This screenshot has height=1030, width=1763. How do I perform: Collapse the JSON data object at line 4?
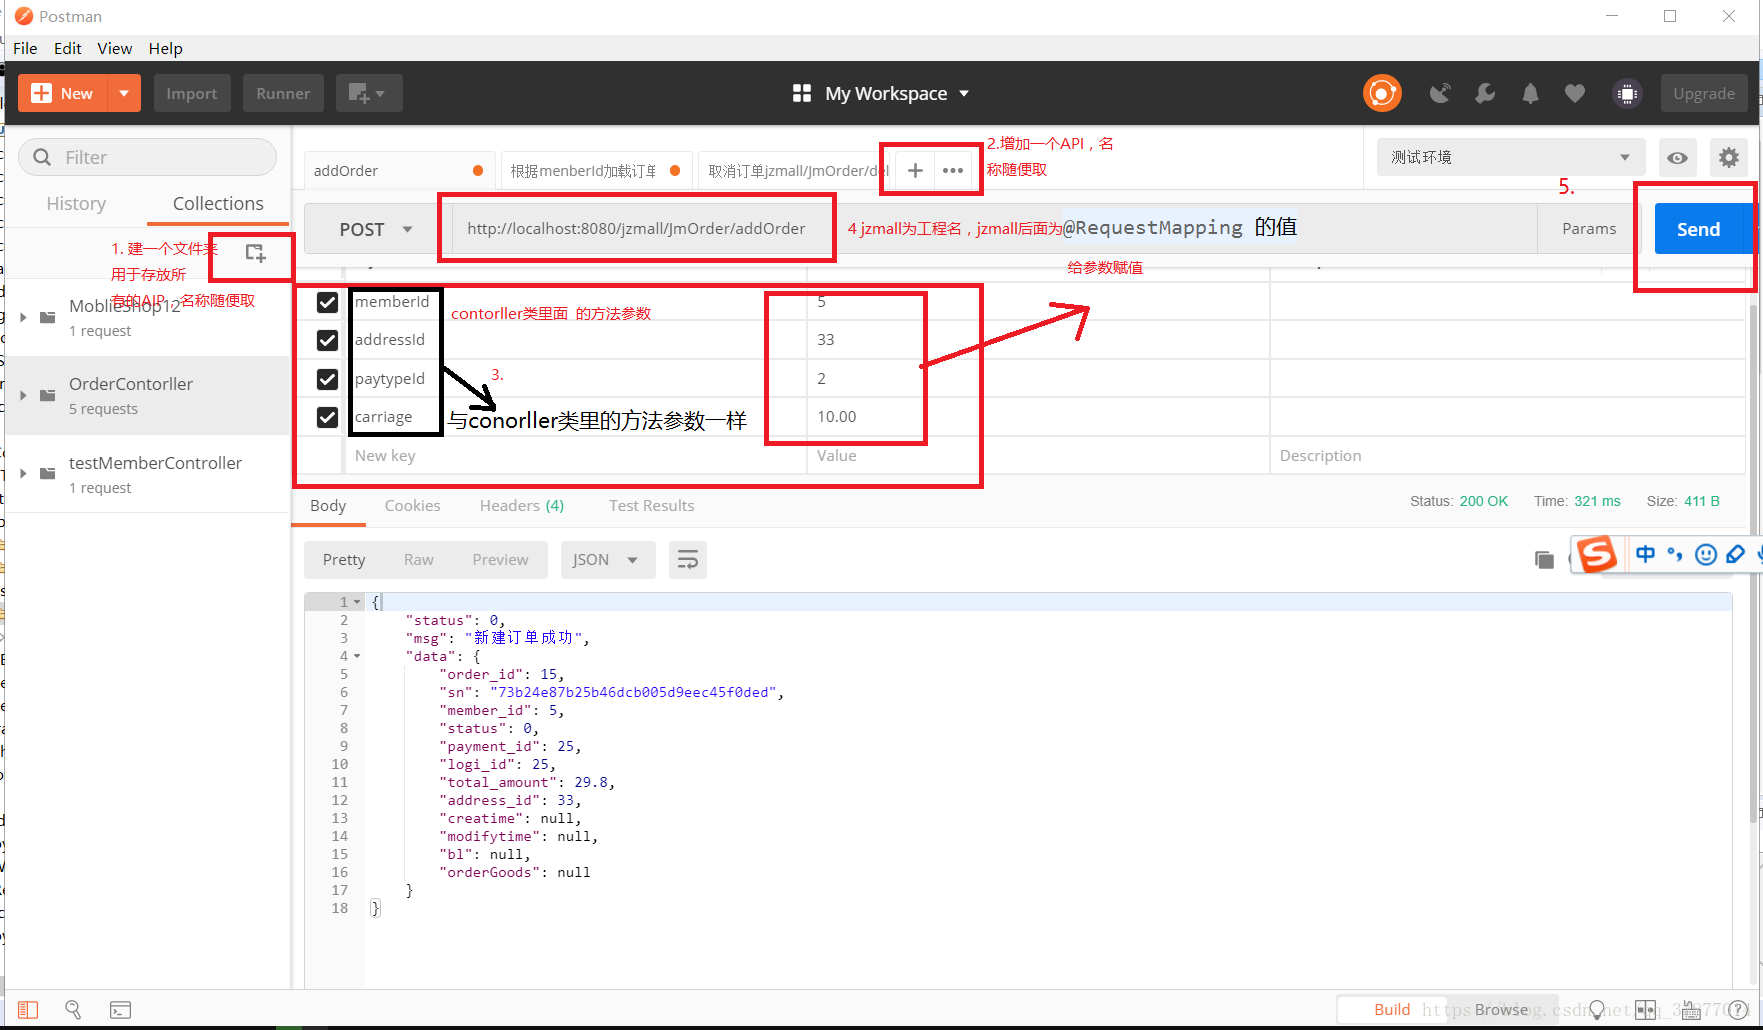(x=357, y=657)
